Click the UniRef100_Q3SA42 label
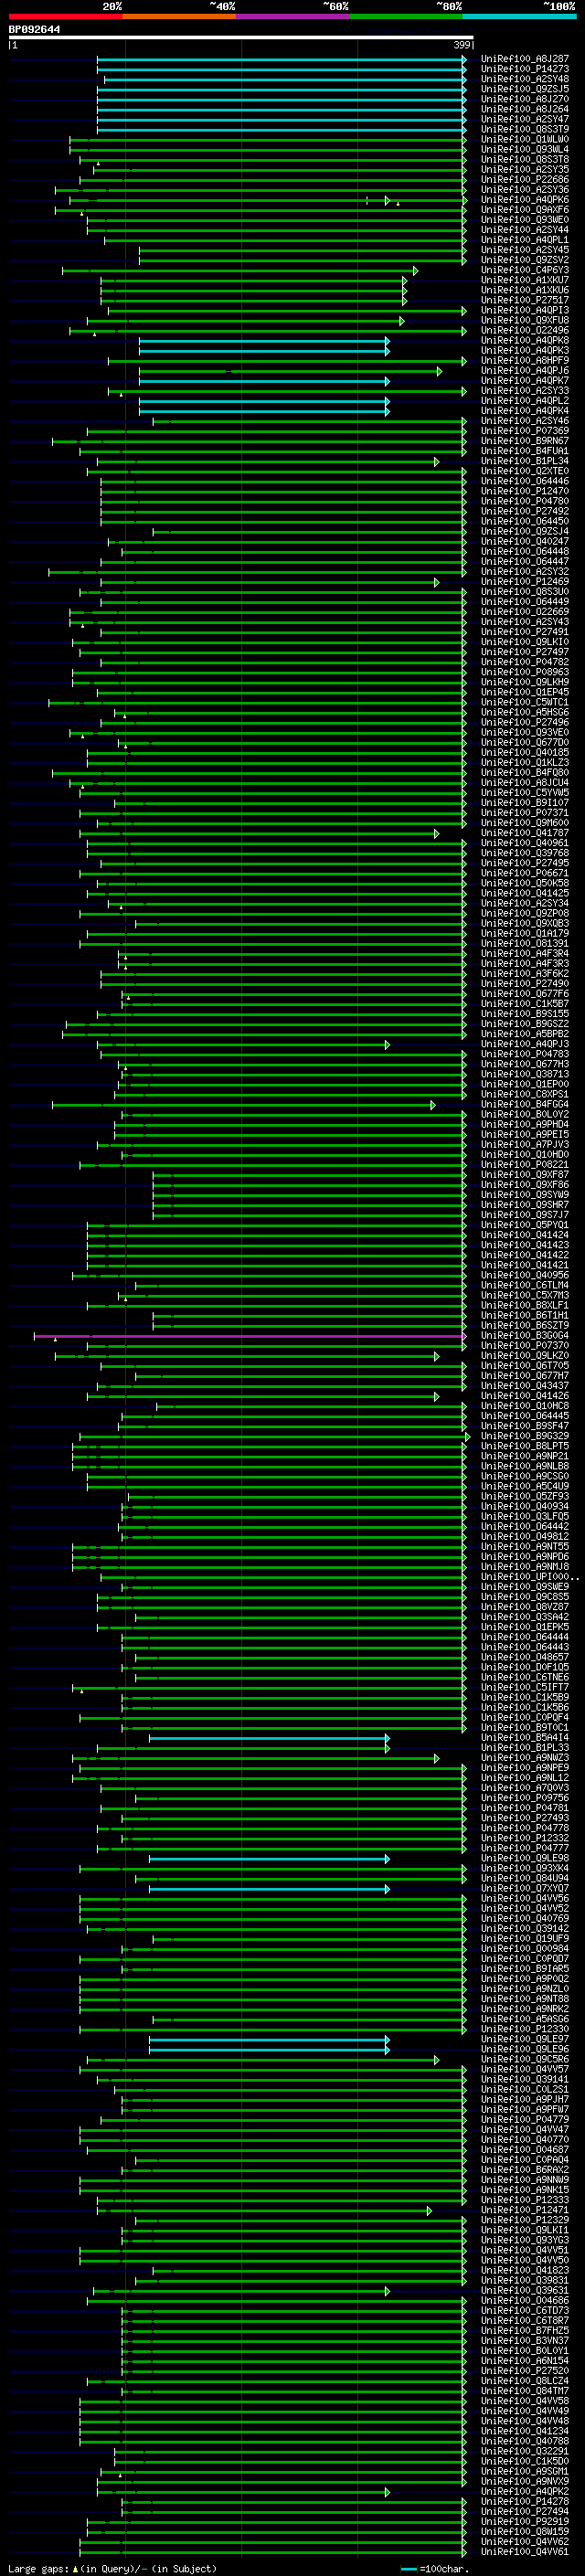Screen dimensions: 585x2576 (525, 1617)
